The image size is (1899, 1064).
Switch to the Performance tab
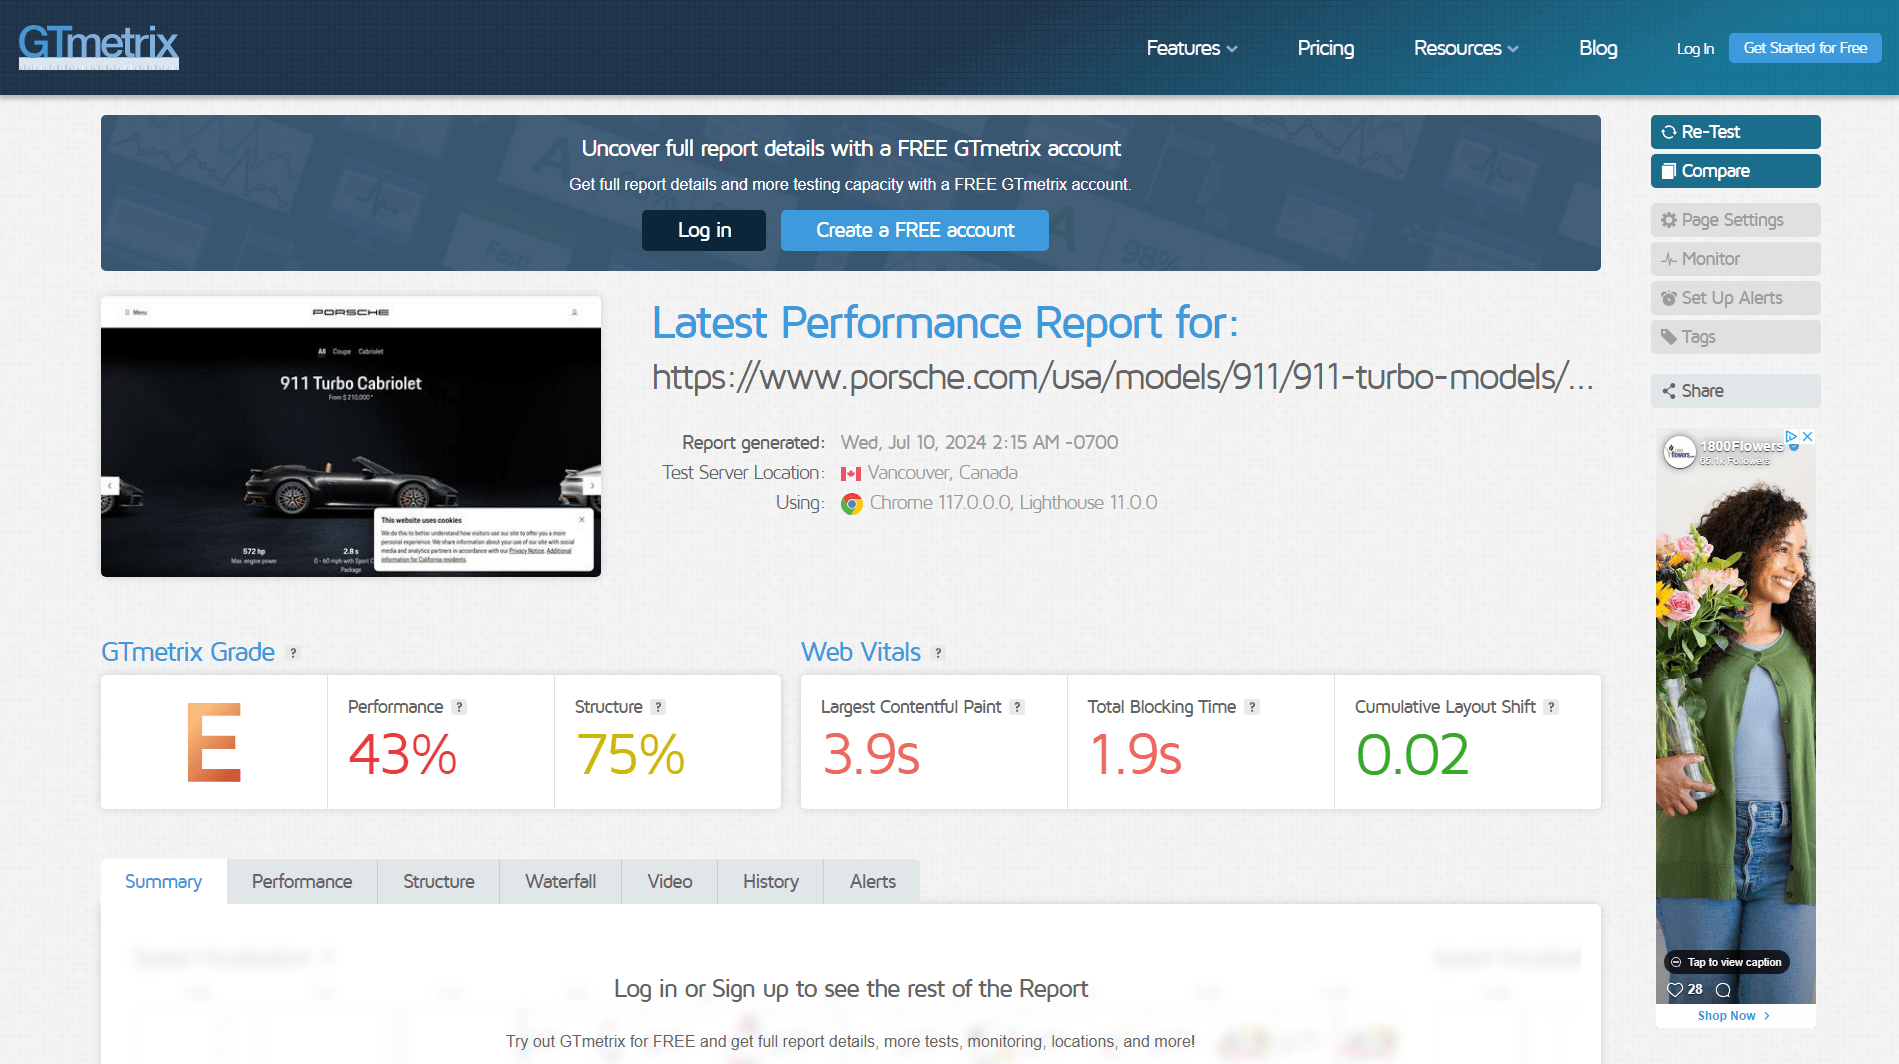[302, 881]
